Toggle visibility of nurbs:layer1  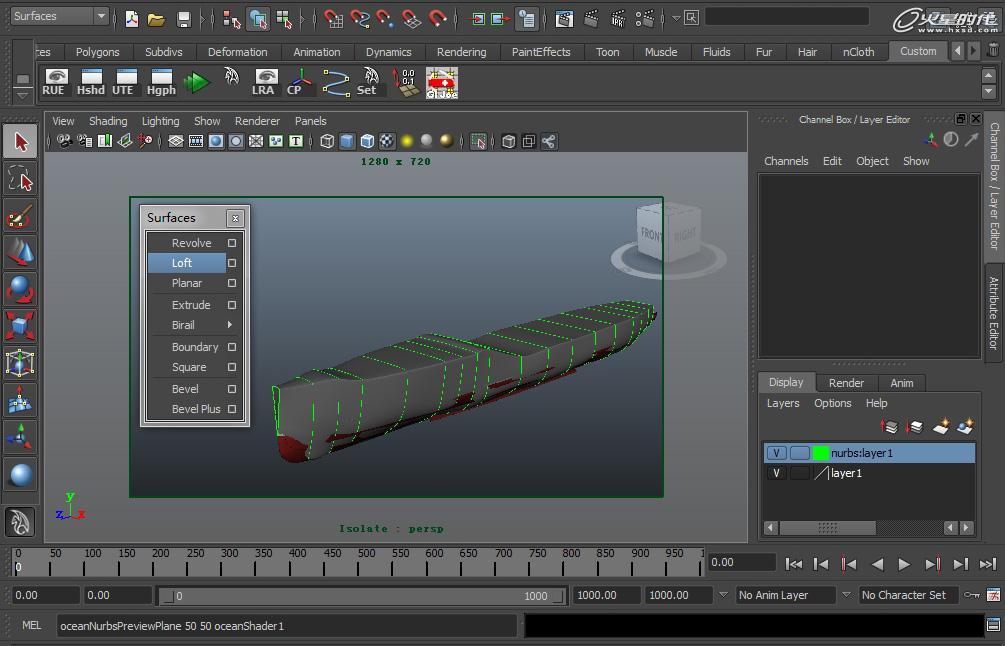point(776,453)
